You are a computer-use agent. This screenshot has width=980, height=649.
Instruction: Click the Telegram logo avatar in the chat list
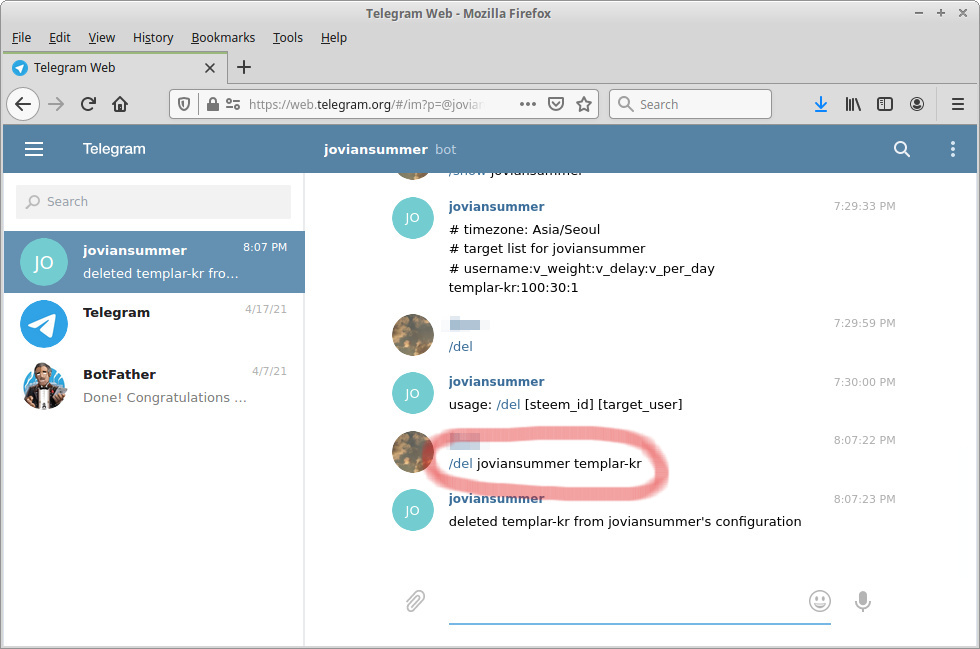pyautogui.click(x=44, y=324)
